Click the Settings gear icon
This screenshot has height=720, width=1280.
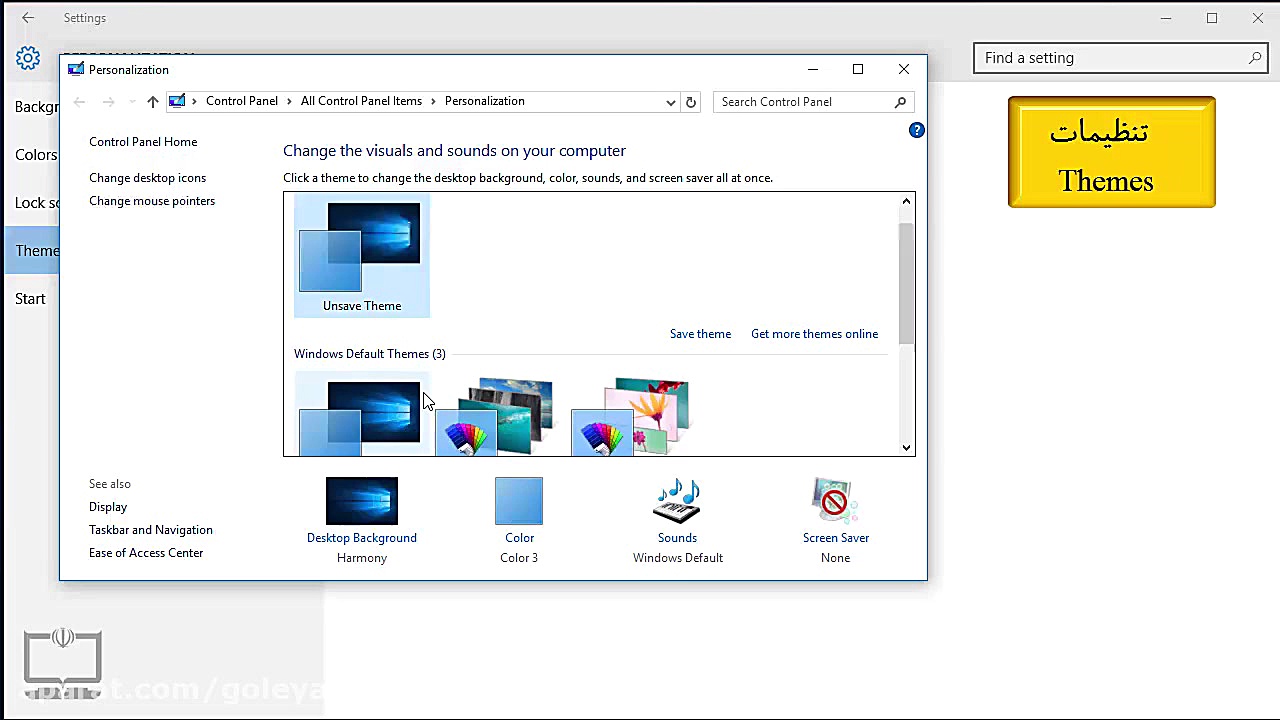coord(28,58)
